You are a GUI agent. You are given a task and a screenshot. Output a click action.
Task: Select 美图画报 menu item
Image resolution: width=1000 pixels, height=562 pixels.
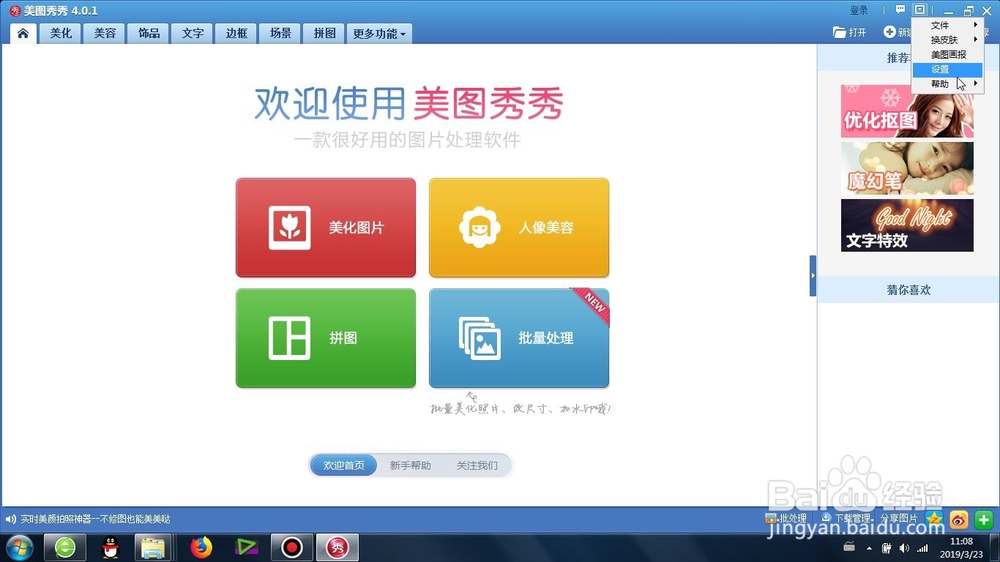(x=947, y=54)
